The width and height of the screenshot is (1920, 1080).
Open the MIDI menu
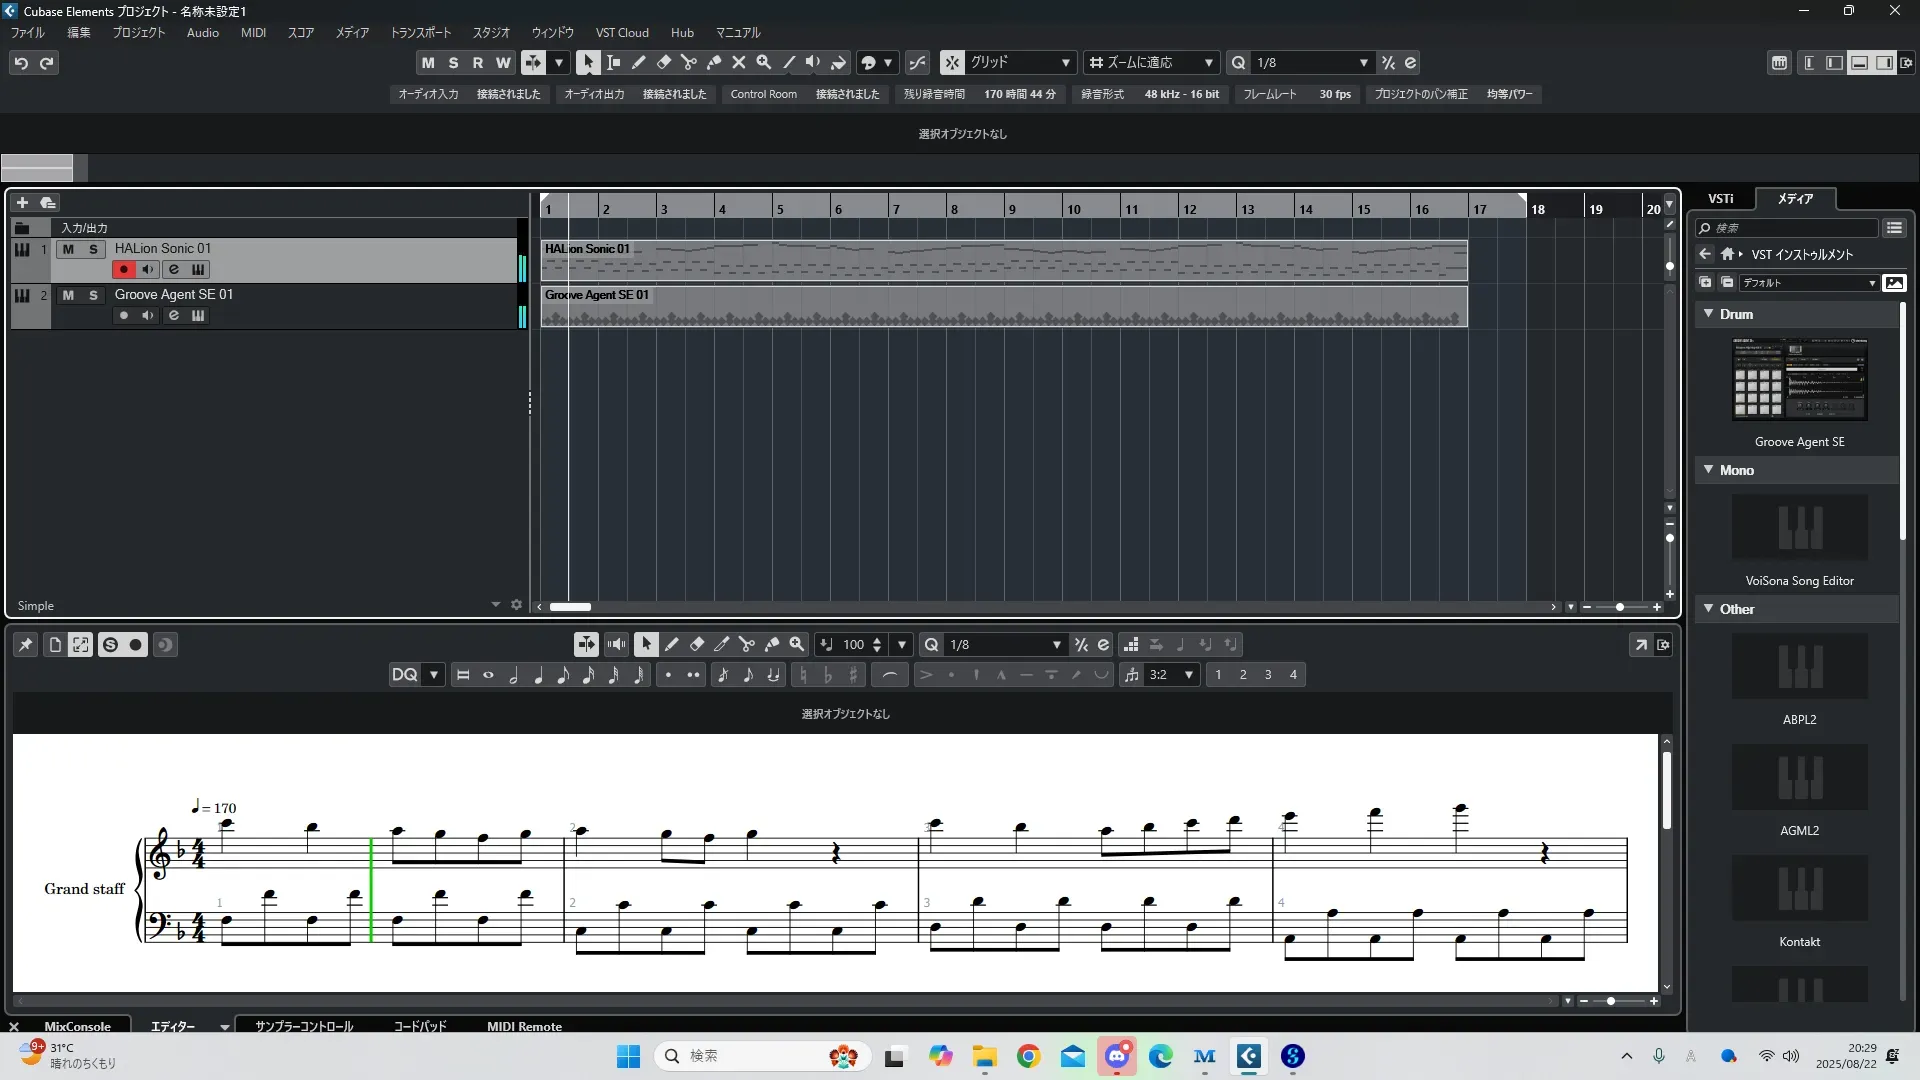[253, 32]
